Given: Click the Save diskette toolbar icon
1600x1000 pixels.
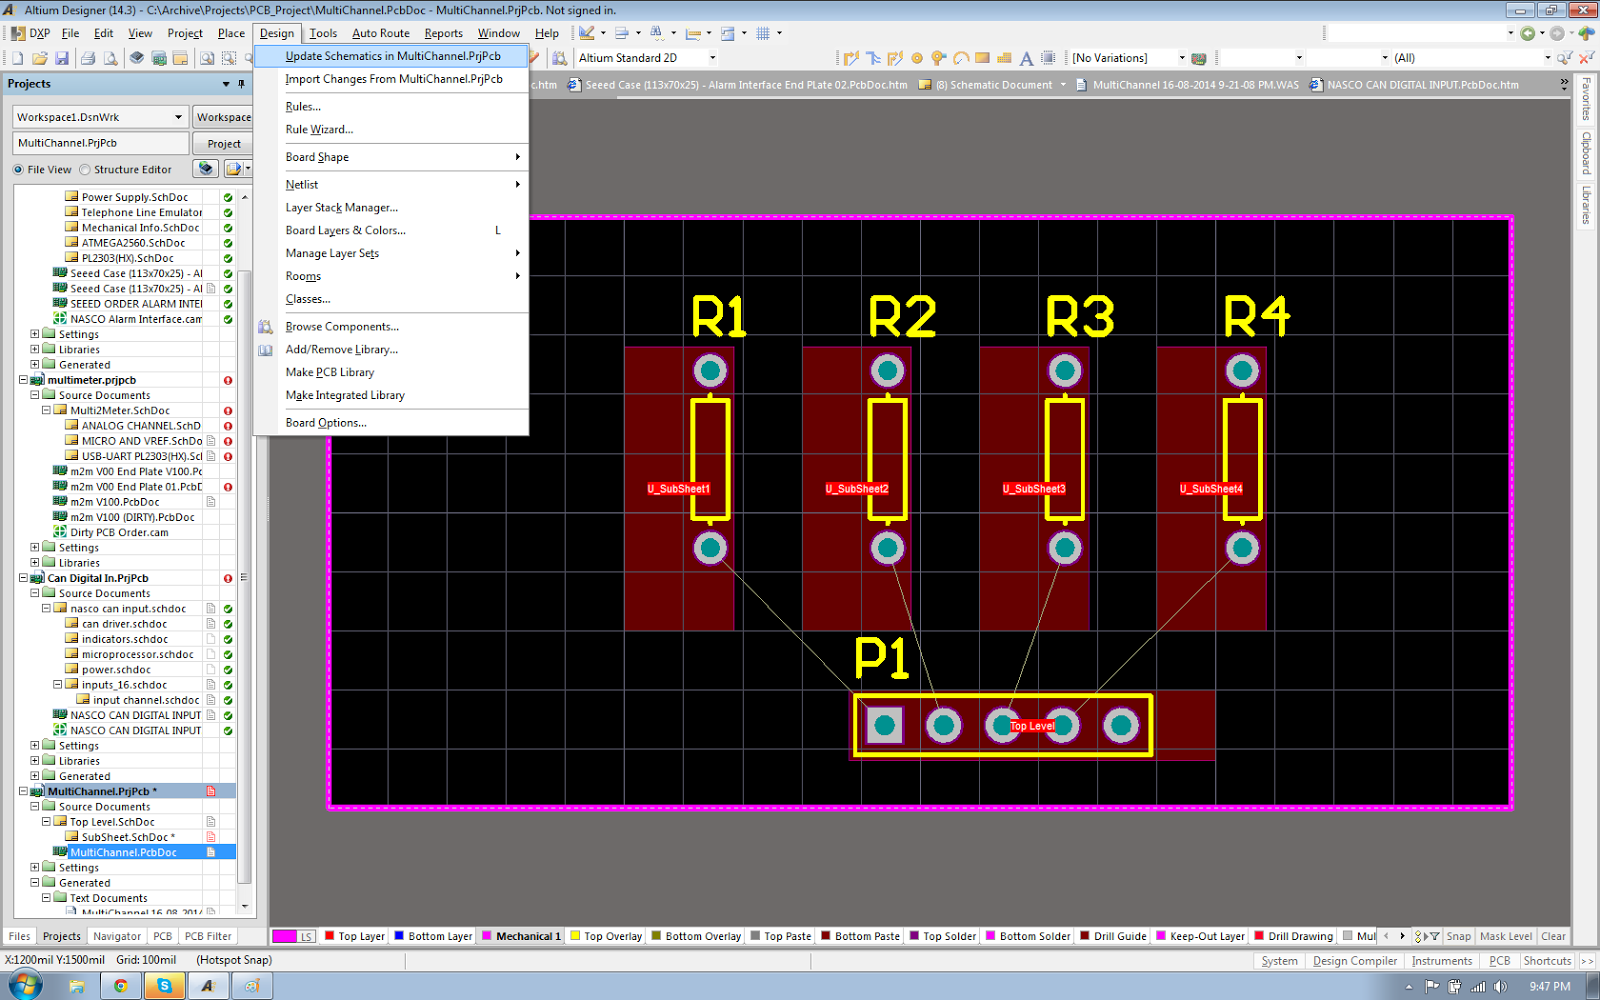Looking at the screenshot, I should (x=62, y=58).
